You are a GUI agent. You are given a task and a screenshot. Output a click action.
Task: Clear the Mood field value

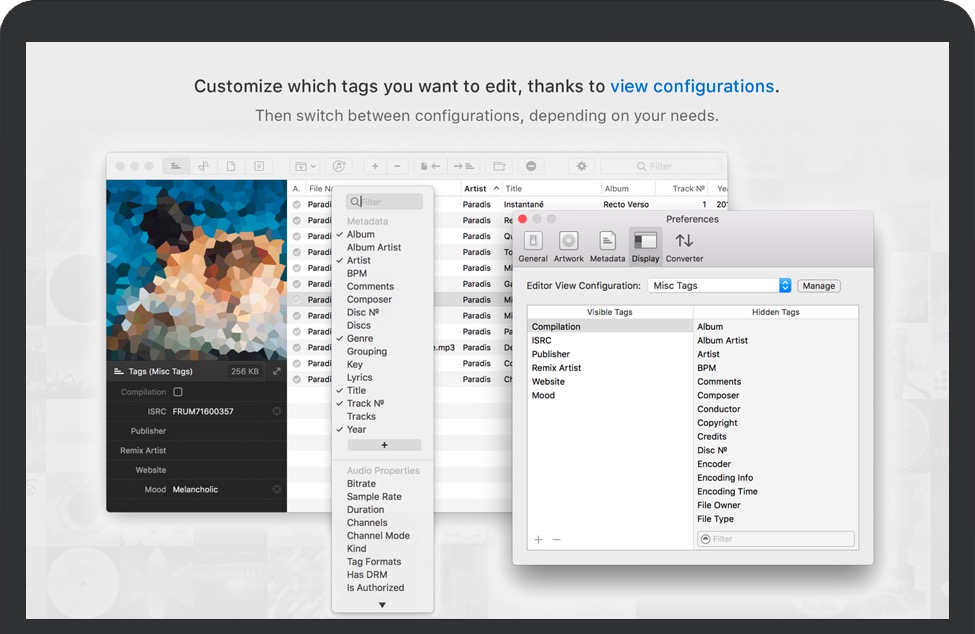[x=277, y=489]
